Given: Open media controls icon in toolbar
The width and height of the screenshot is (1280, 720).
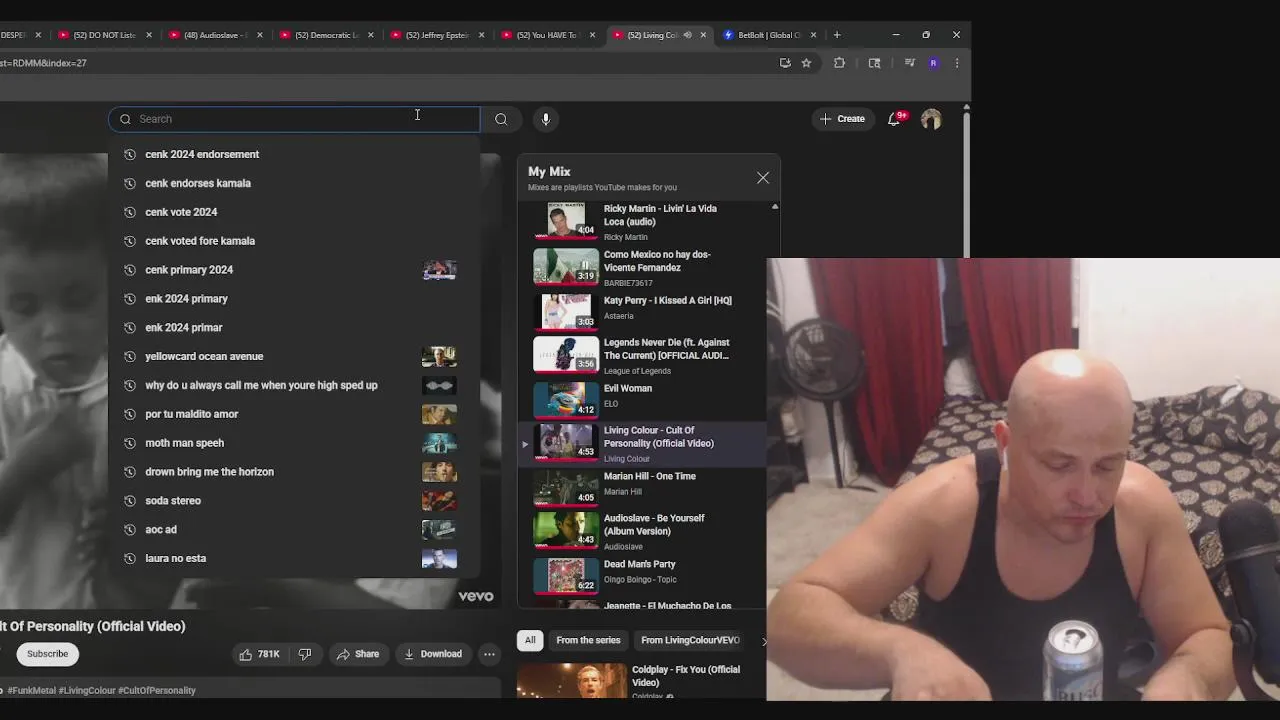Looking at the screenshot, I should (x=909, y=63).
